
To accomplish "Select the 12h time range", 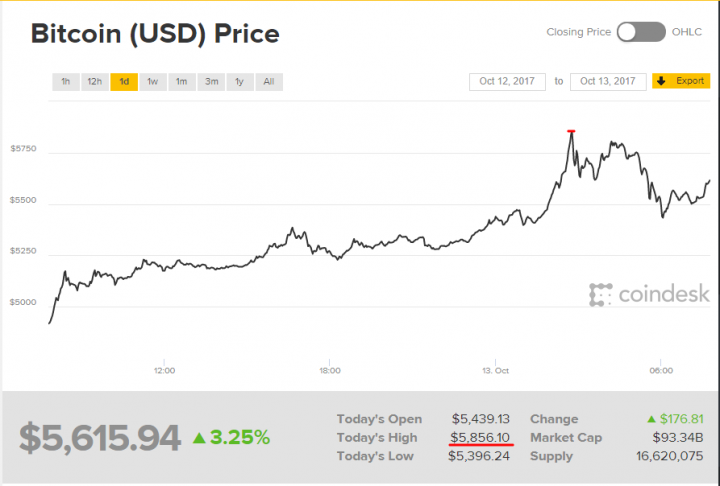I will tap(94, 81).
